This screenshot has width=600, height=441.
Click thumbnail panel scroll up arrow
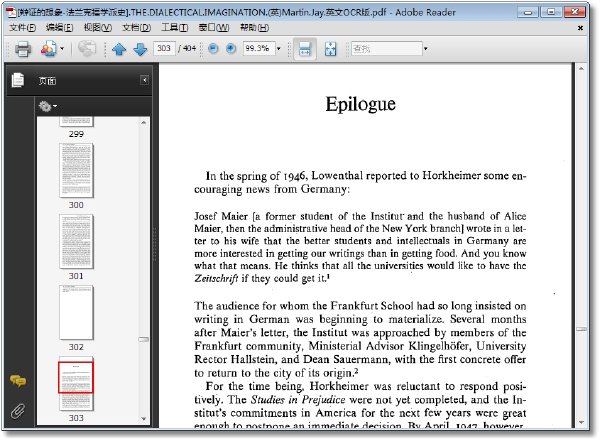pos(143,122)
